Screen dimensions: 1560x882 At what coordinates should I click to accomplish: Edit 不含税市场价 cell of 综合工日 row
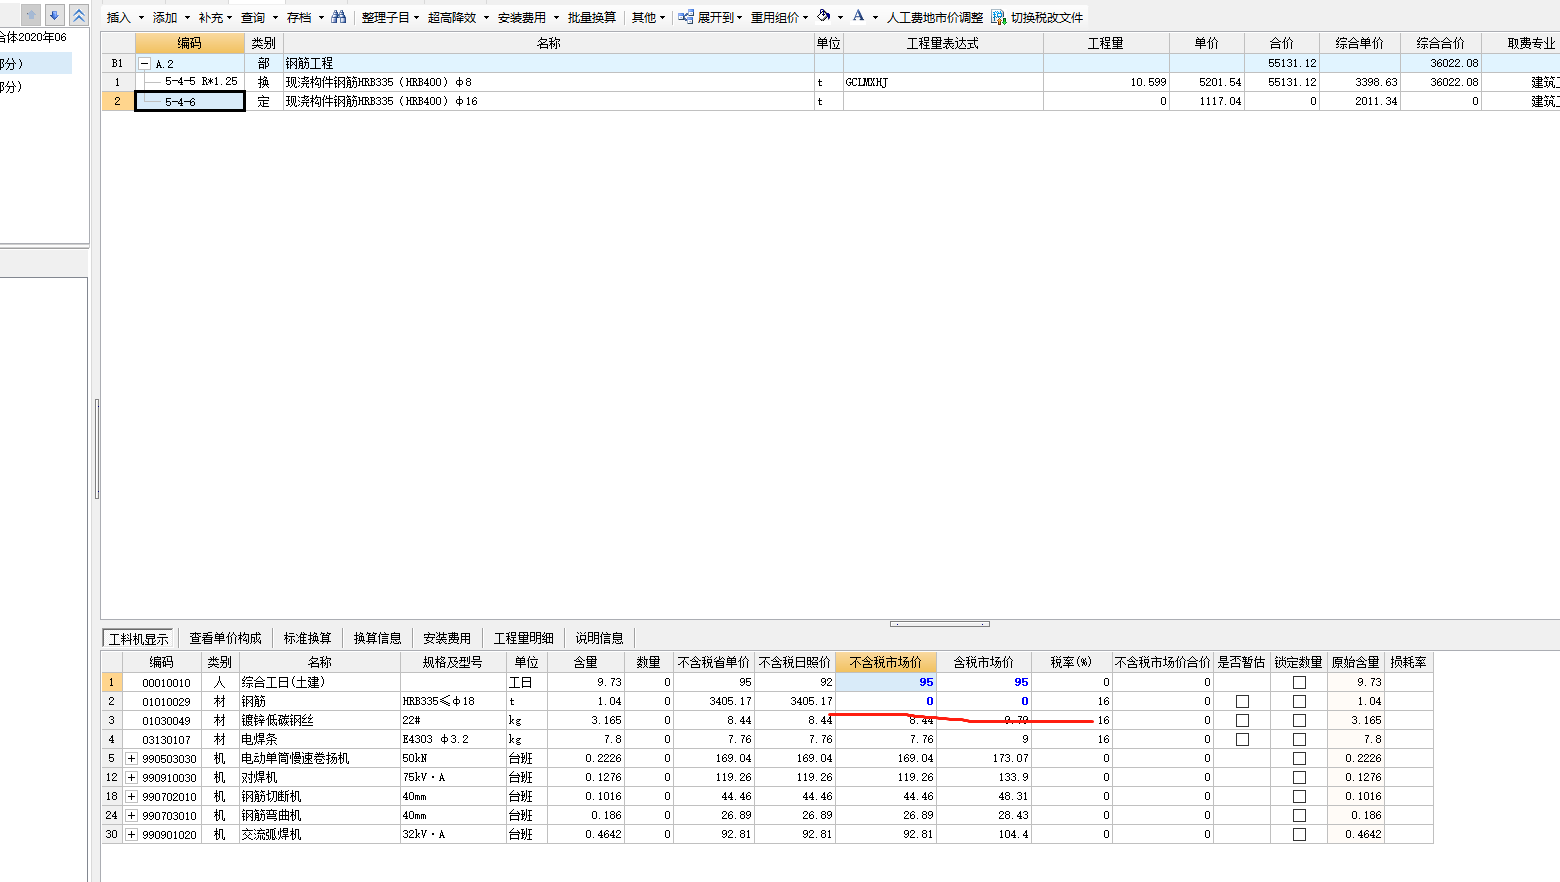click(885, 682)
